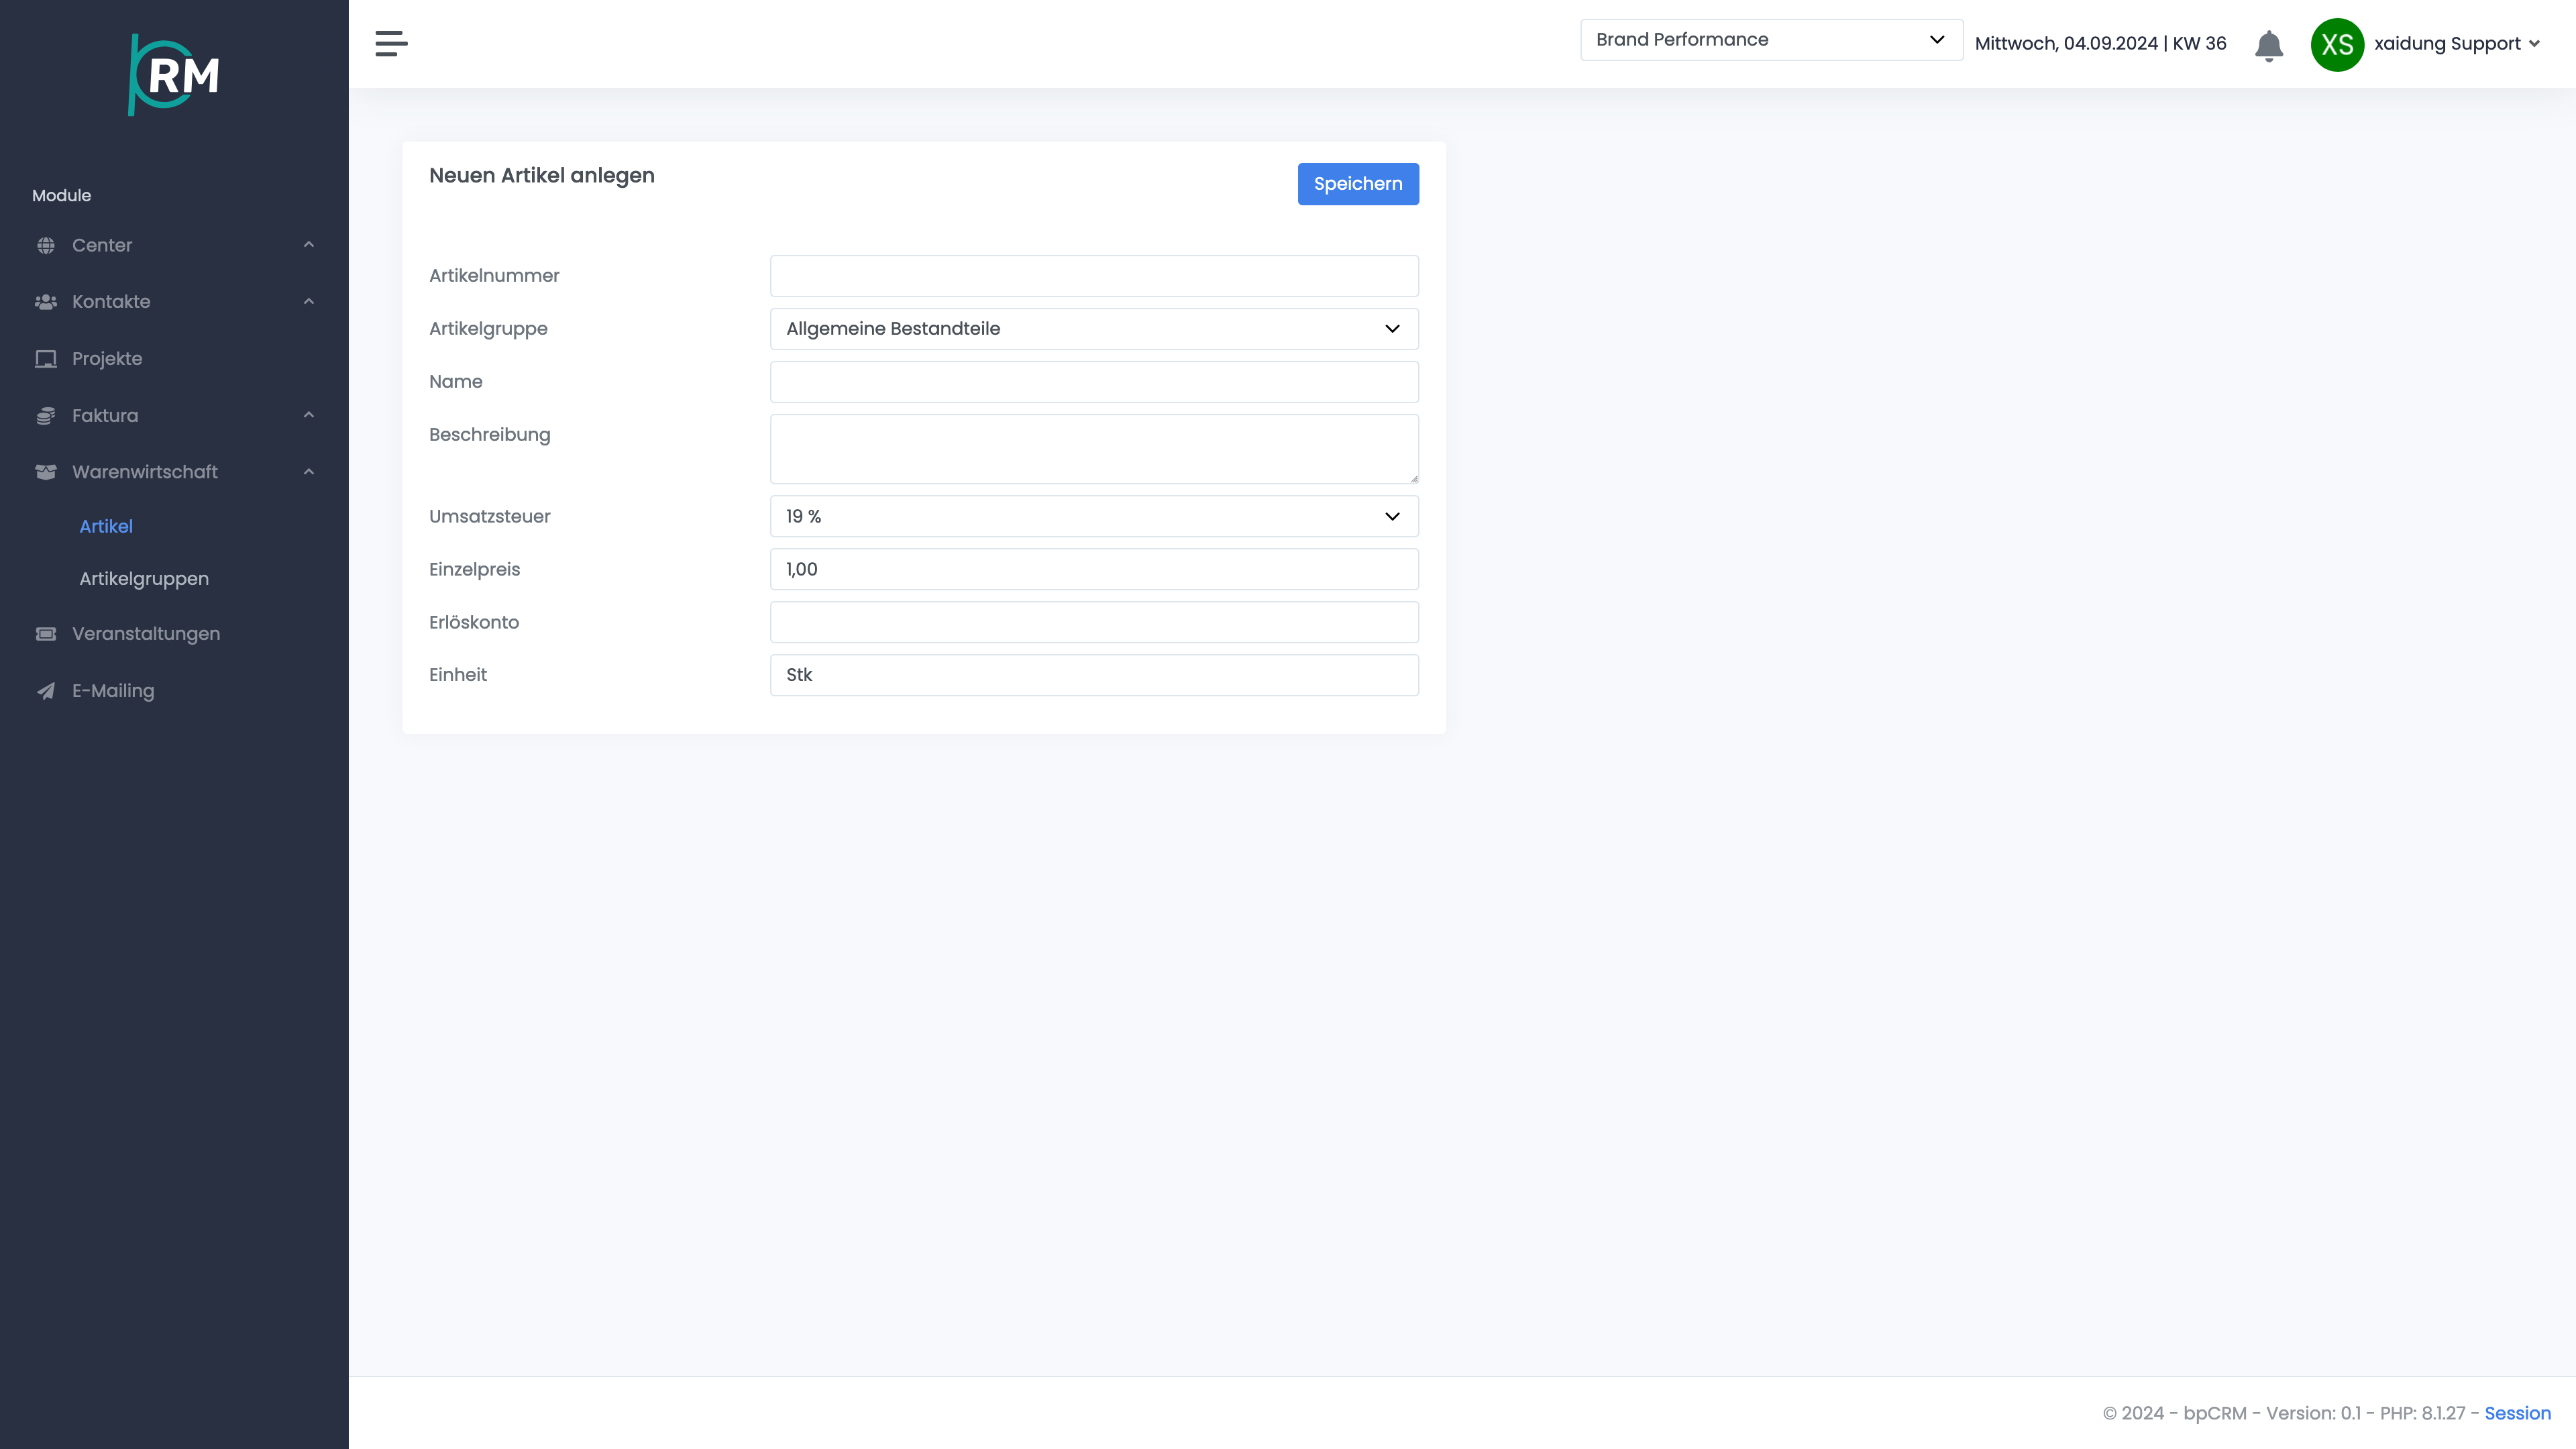The width and height of the screenshot is (2576, 1449).
Task: Click the Module sidebar heading
Action: [x=61, y=196]
